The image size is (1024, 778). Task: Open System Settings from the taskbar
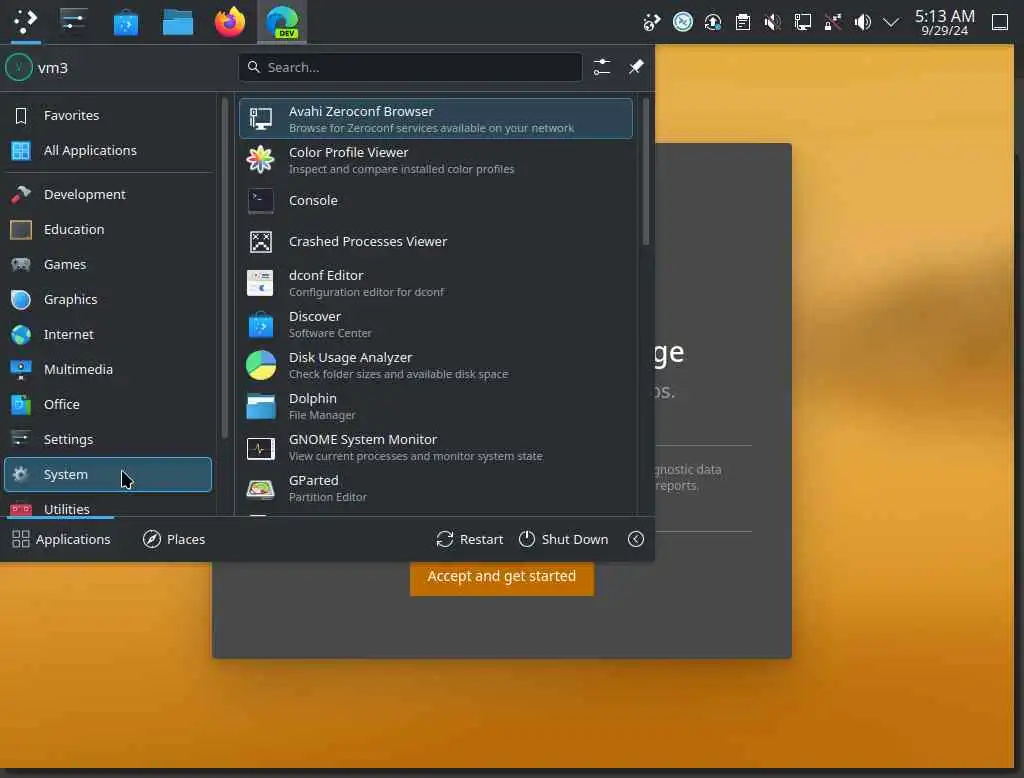click(73, 21)
